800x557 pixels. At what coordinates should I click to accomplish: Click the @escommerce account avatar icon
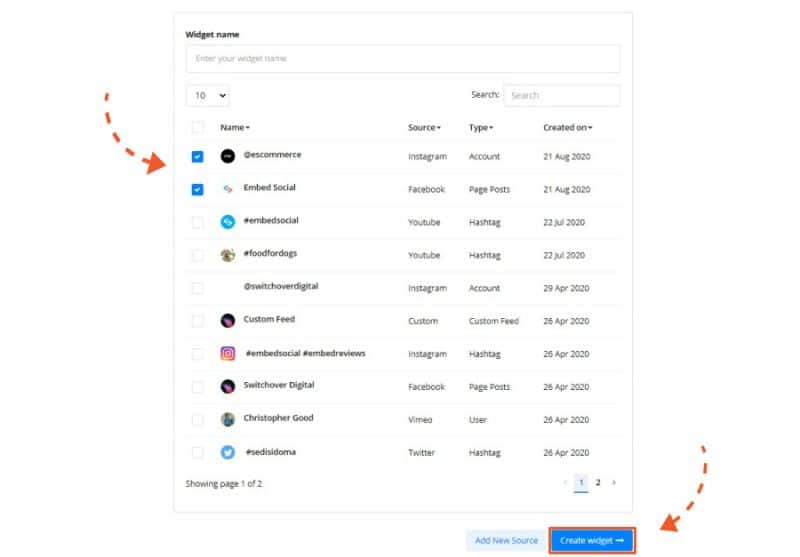pos(228,156)
